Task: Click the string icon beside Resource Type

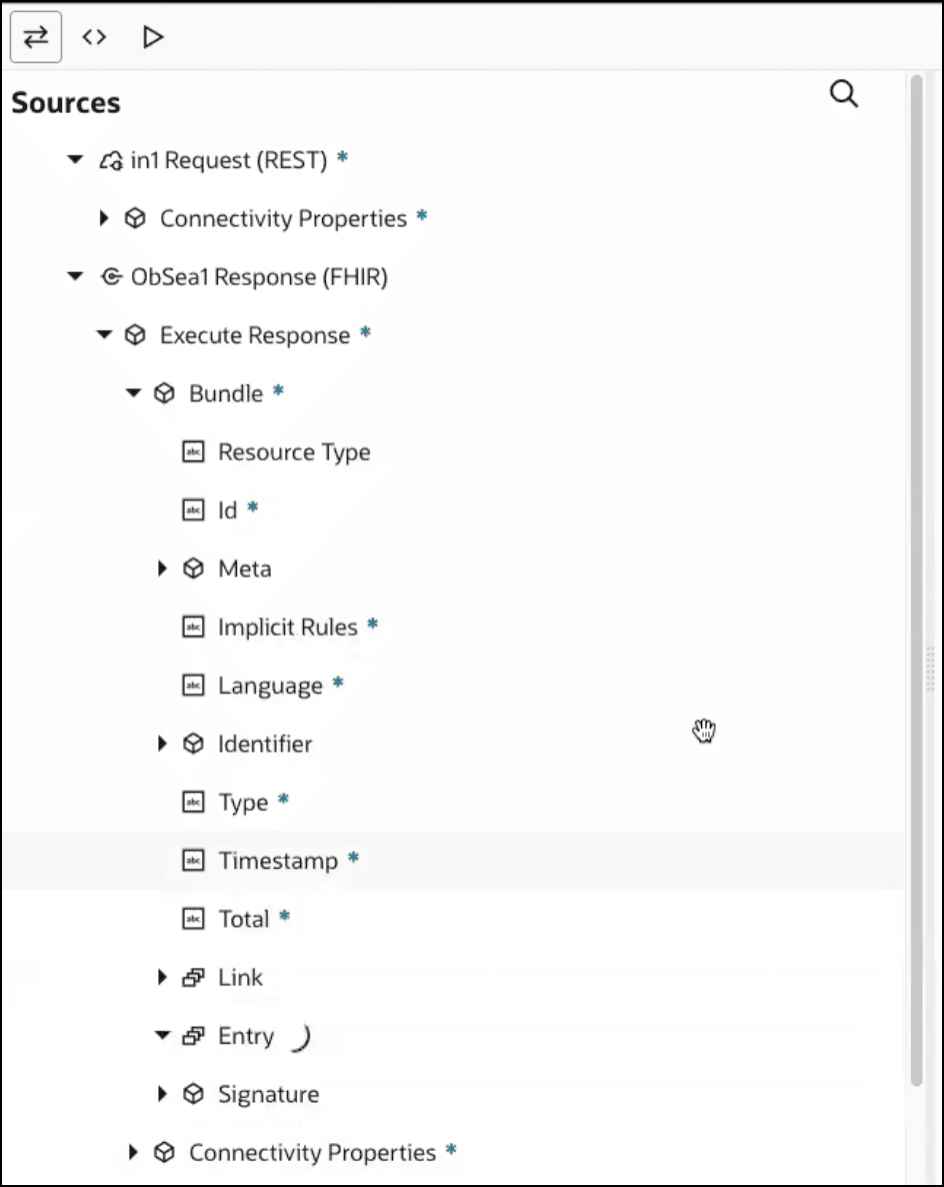Action: click(x=193, y=452)
